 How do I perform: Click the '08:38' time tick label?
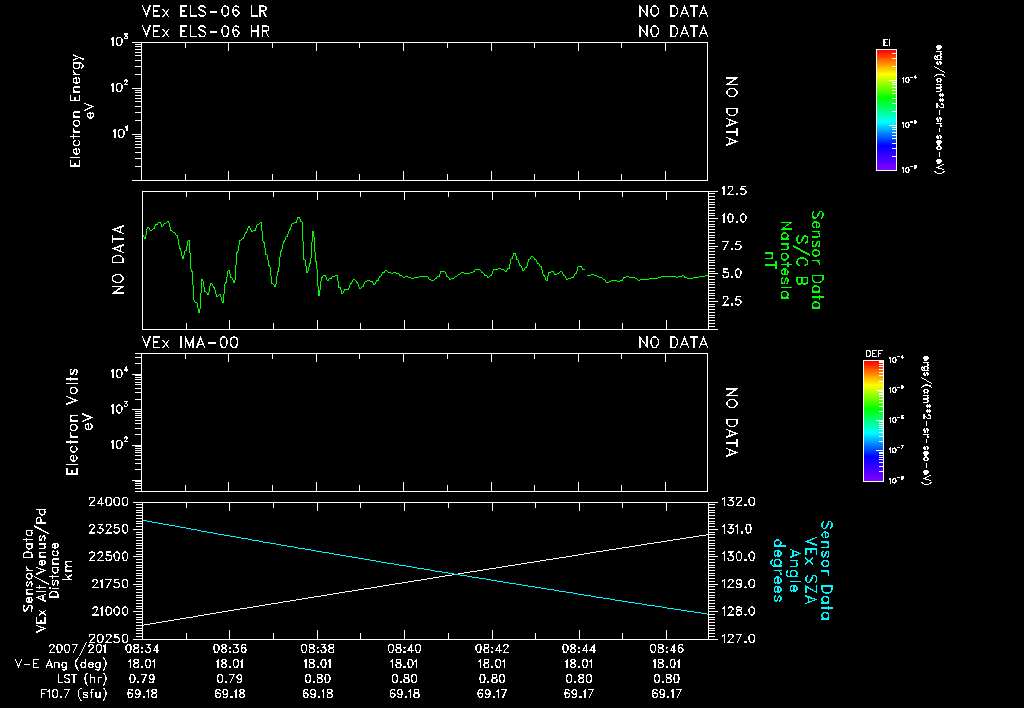tap(317, 649)
